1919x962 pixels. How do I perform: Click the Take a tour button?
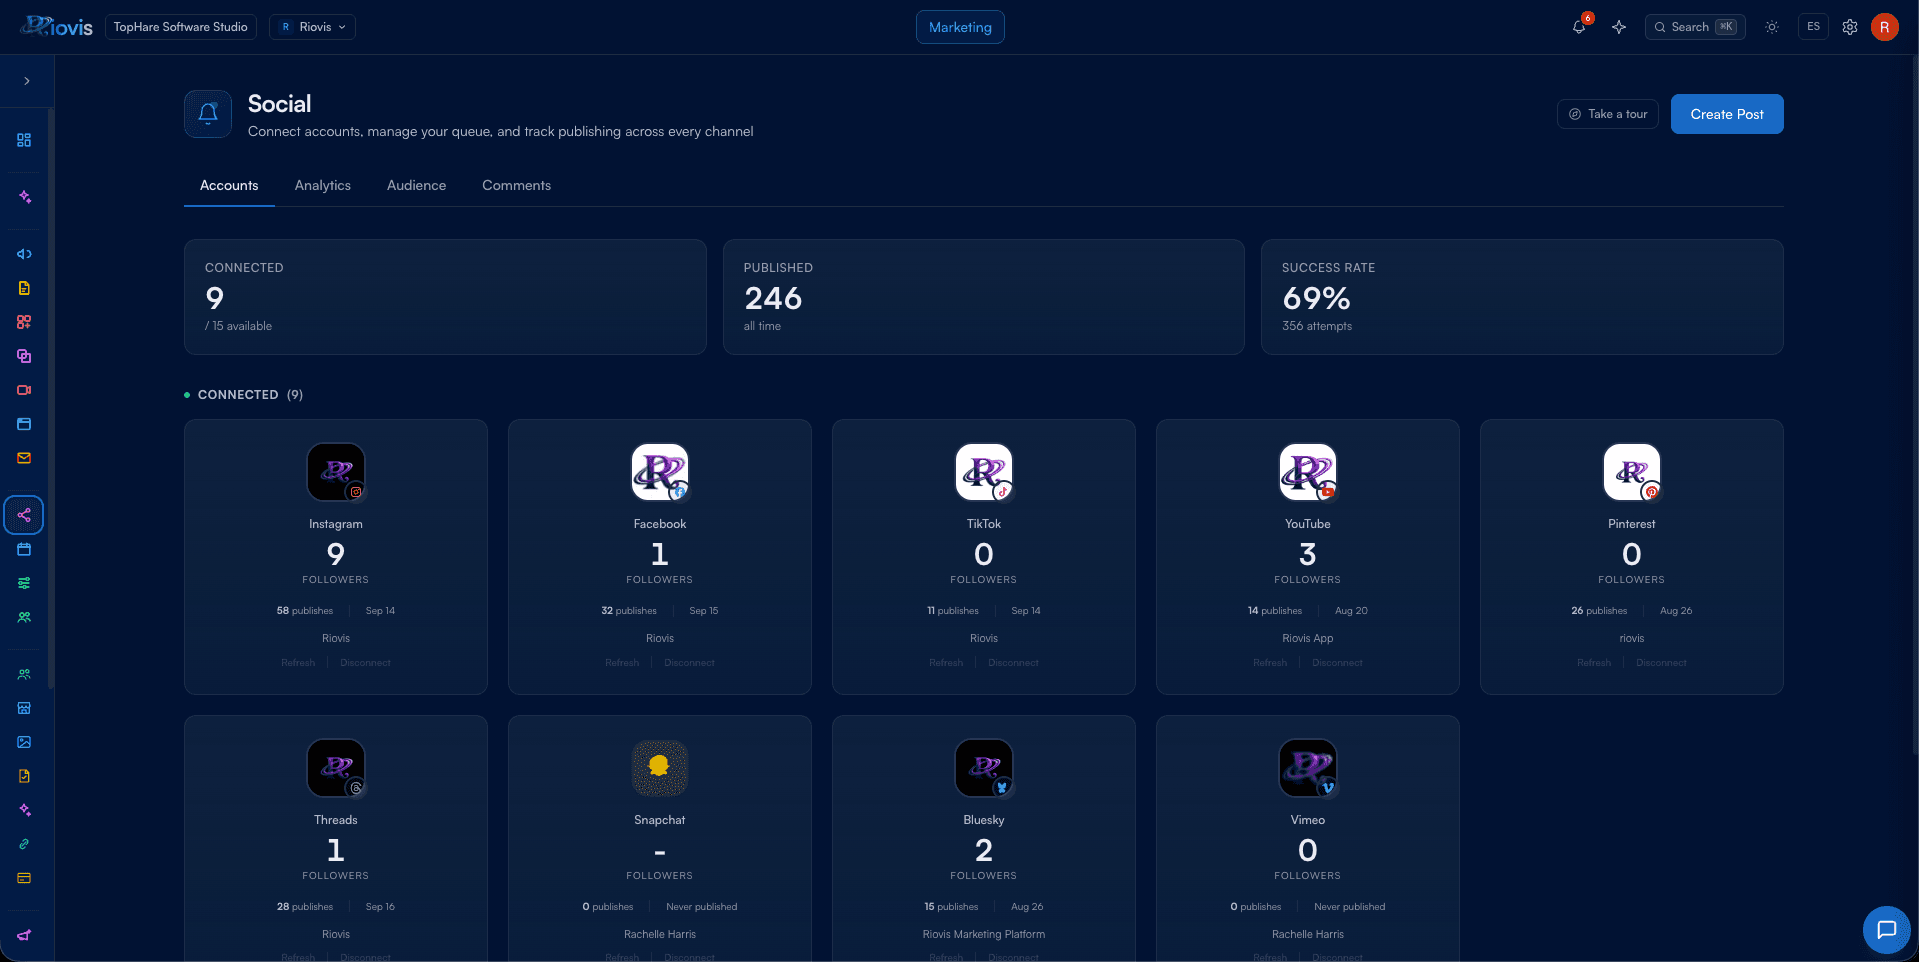point(1608,114)
